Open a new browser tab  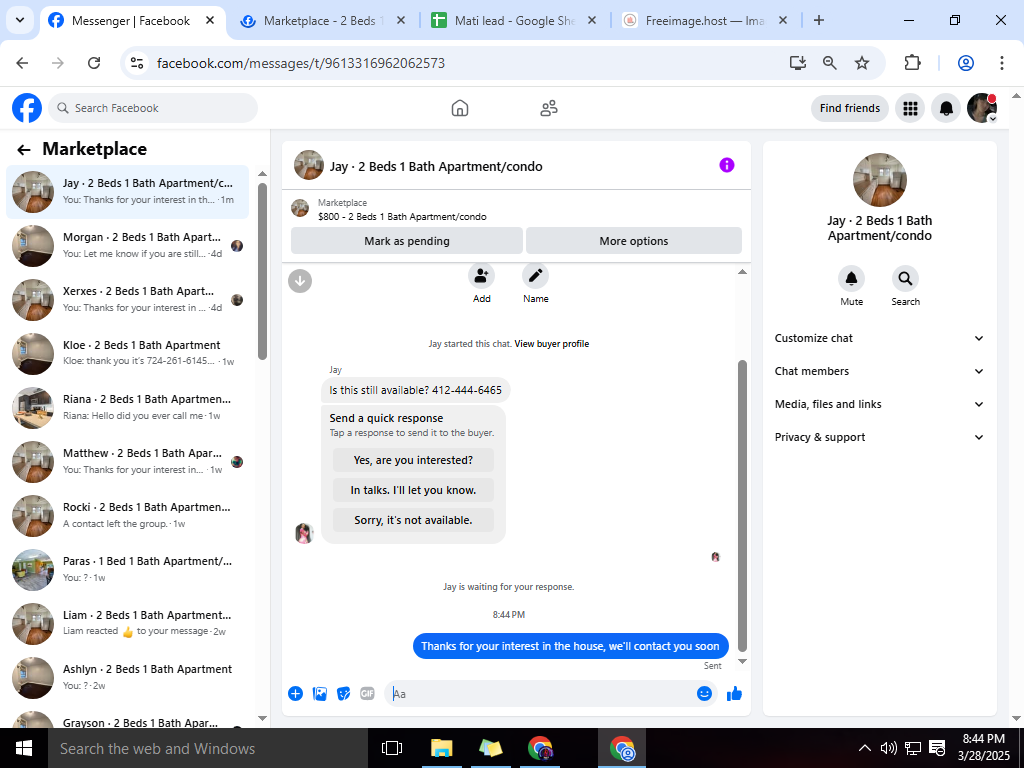pos(819,20)
